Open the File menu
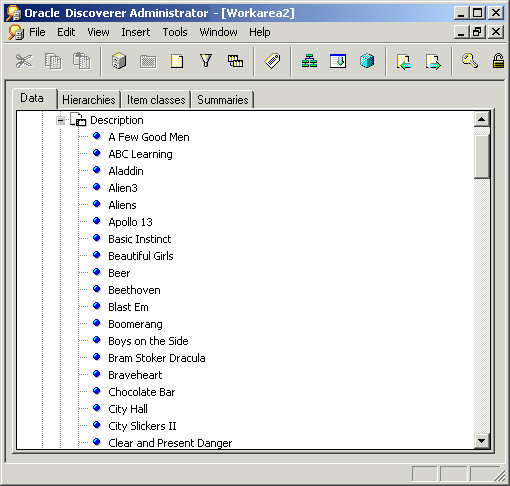 coord(37,32)
